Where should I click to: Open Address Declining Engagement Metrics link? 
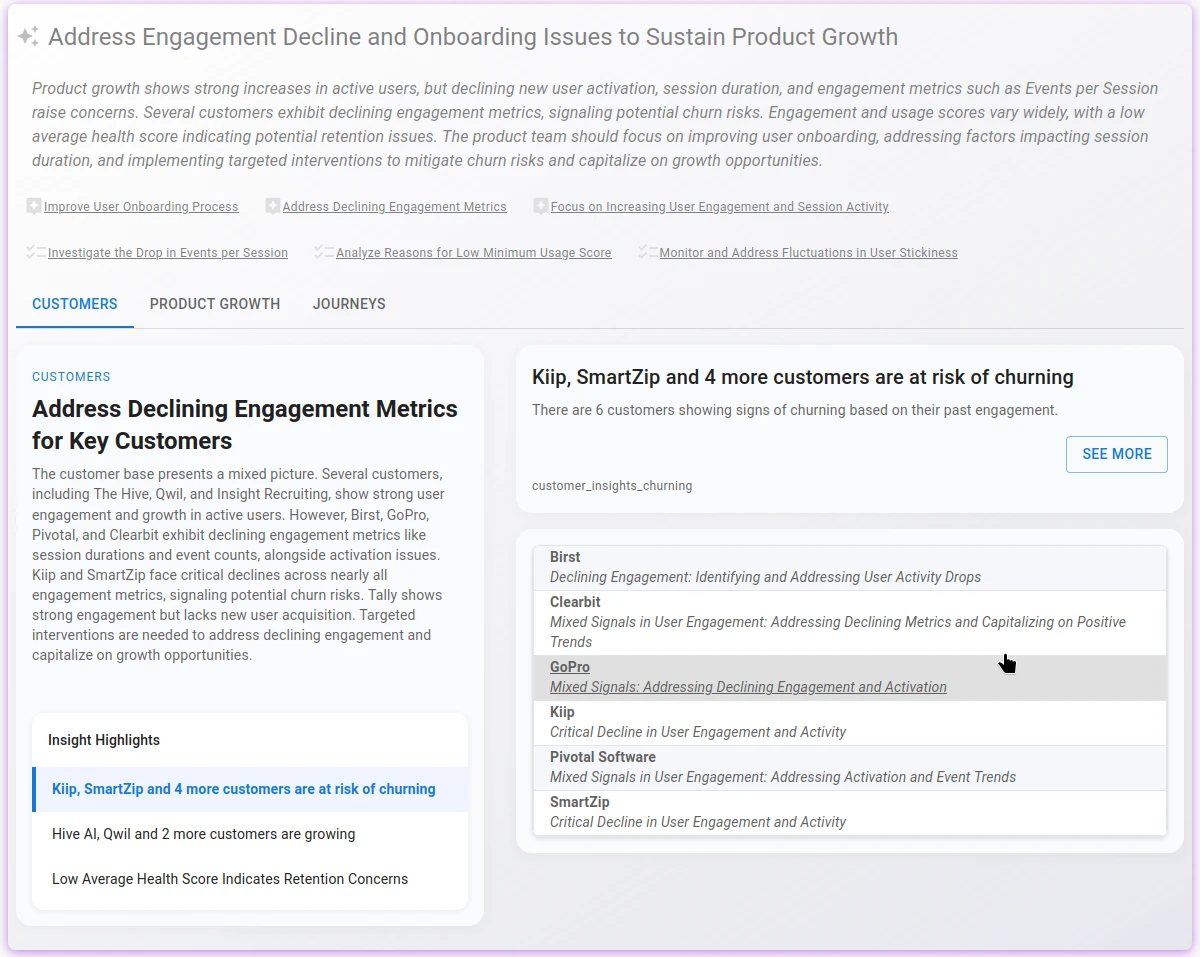[394, 207]
